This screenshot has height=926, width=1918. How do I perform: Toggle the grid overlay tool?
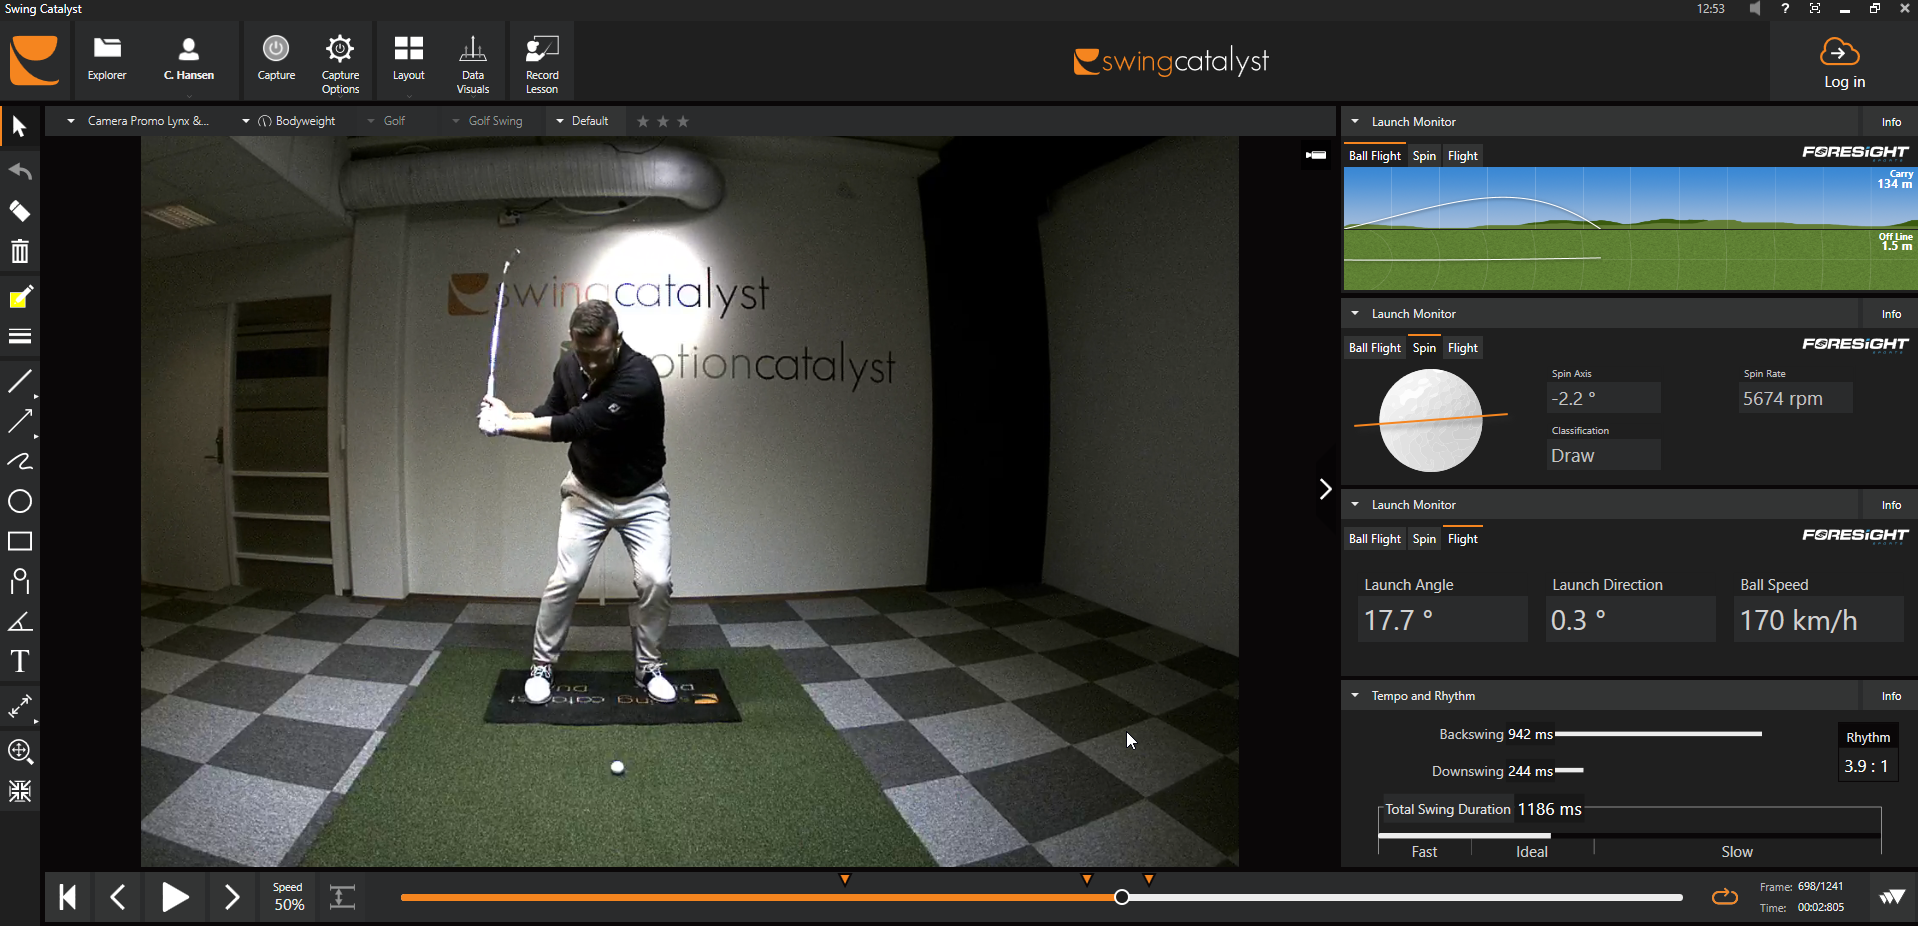coord(20,791)
